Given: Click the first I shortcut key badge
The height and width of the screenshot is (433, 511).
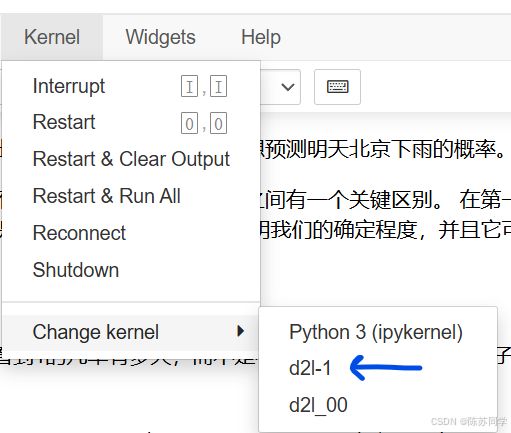Looking at the screenshot, I should (x=189, y=86).
